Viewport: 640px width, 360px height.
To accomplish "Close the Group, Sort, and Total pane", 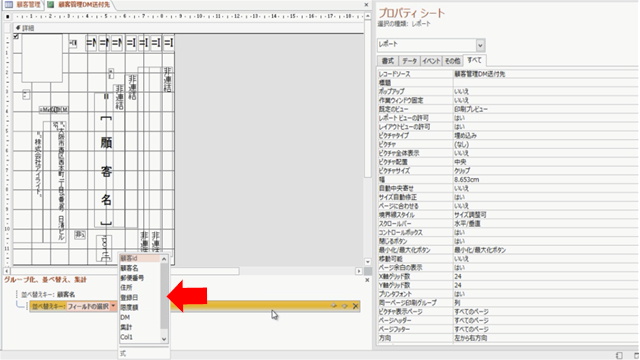I will [367, 280].
